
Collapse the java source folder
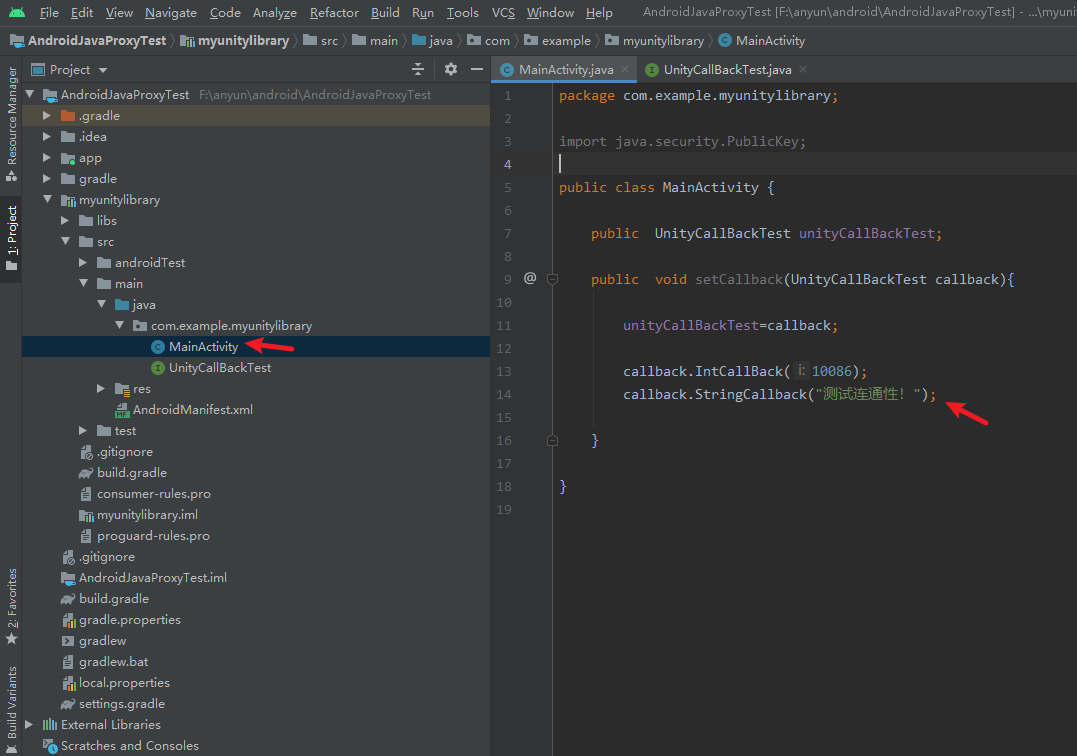(101, 304)
